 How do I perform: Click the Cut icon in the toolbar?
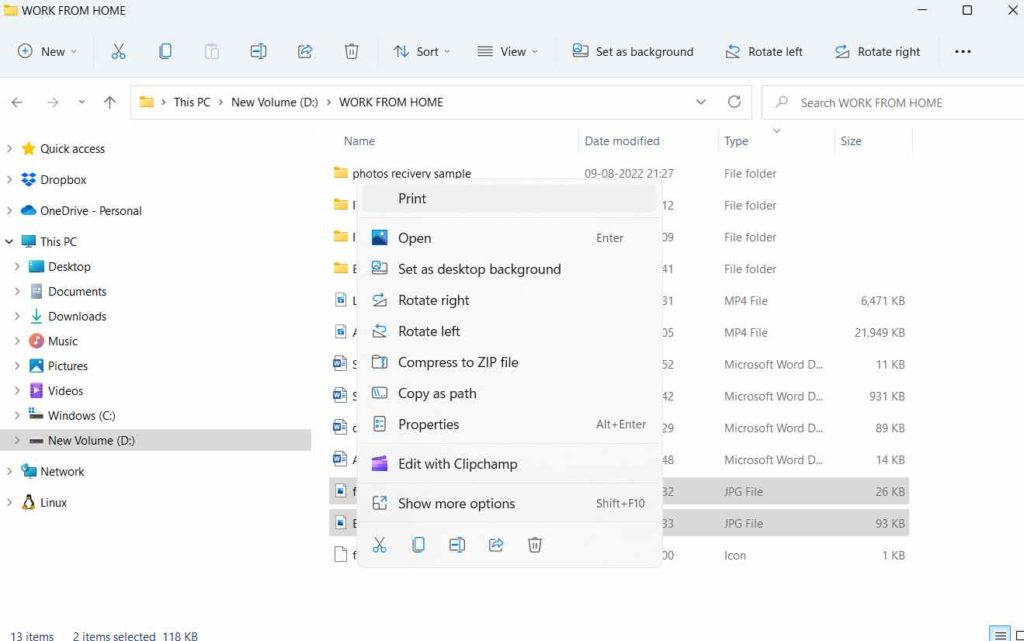[118, 52]
